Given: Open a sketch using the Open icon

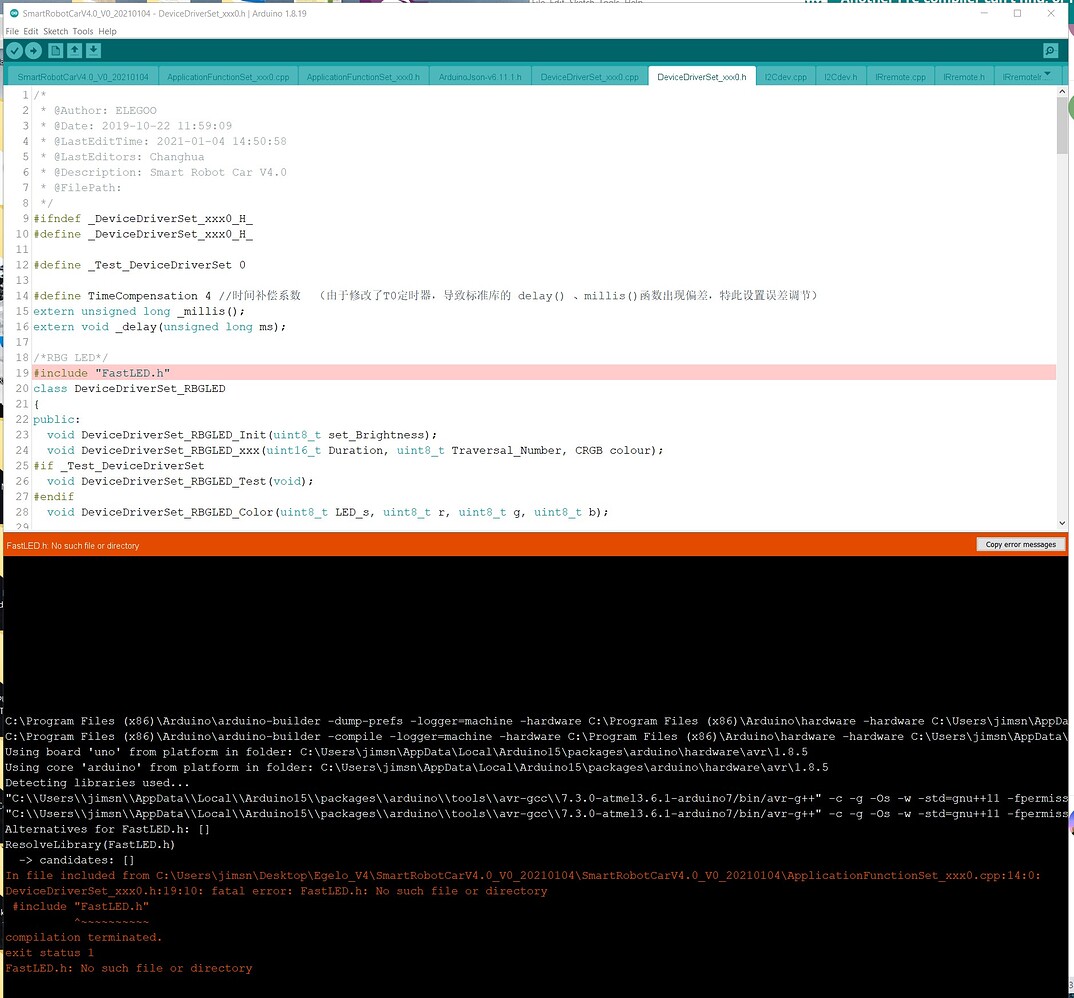Looking at the screenshot, I should coord(76,50).
